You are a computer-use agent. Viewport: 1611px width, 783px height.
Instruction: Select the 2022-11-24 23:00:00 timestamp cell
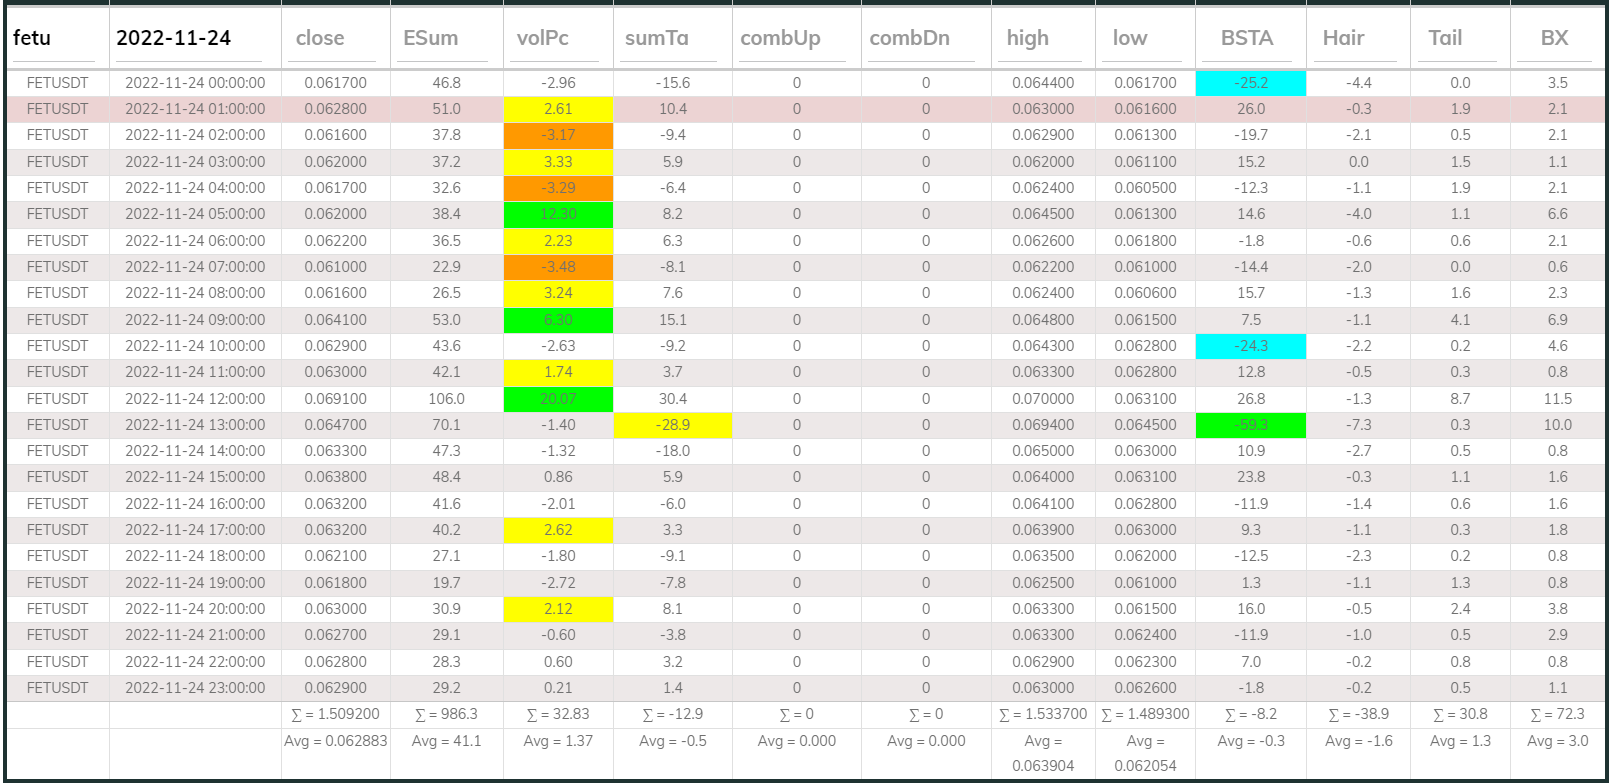195,688
